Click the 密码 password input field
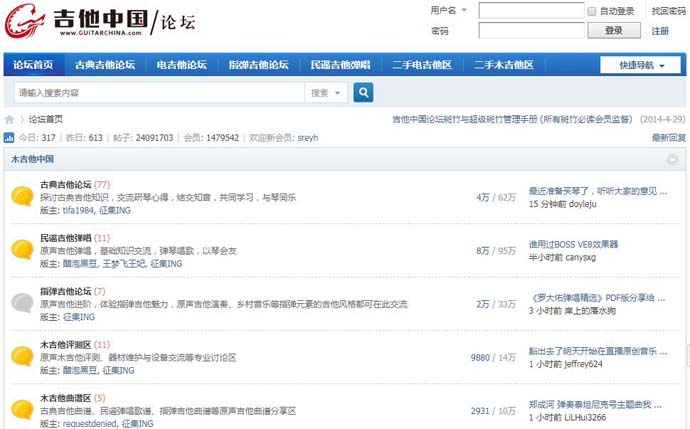This screenshot has width=690, height=429. (531, 31)
